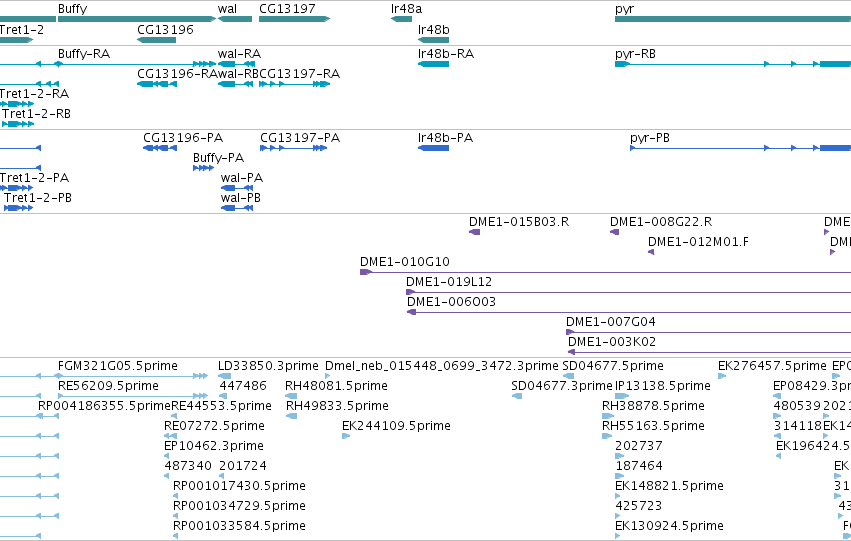
Task: Select EST RE44553.5prime
Action: 174,416
